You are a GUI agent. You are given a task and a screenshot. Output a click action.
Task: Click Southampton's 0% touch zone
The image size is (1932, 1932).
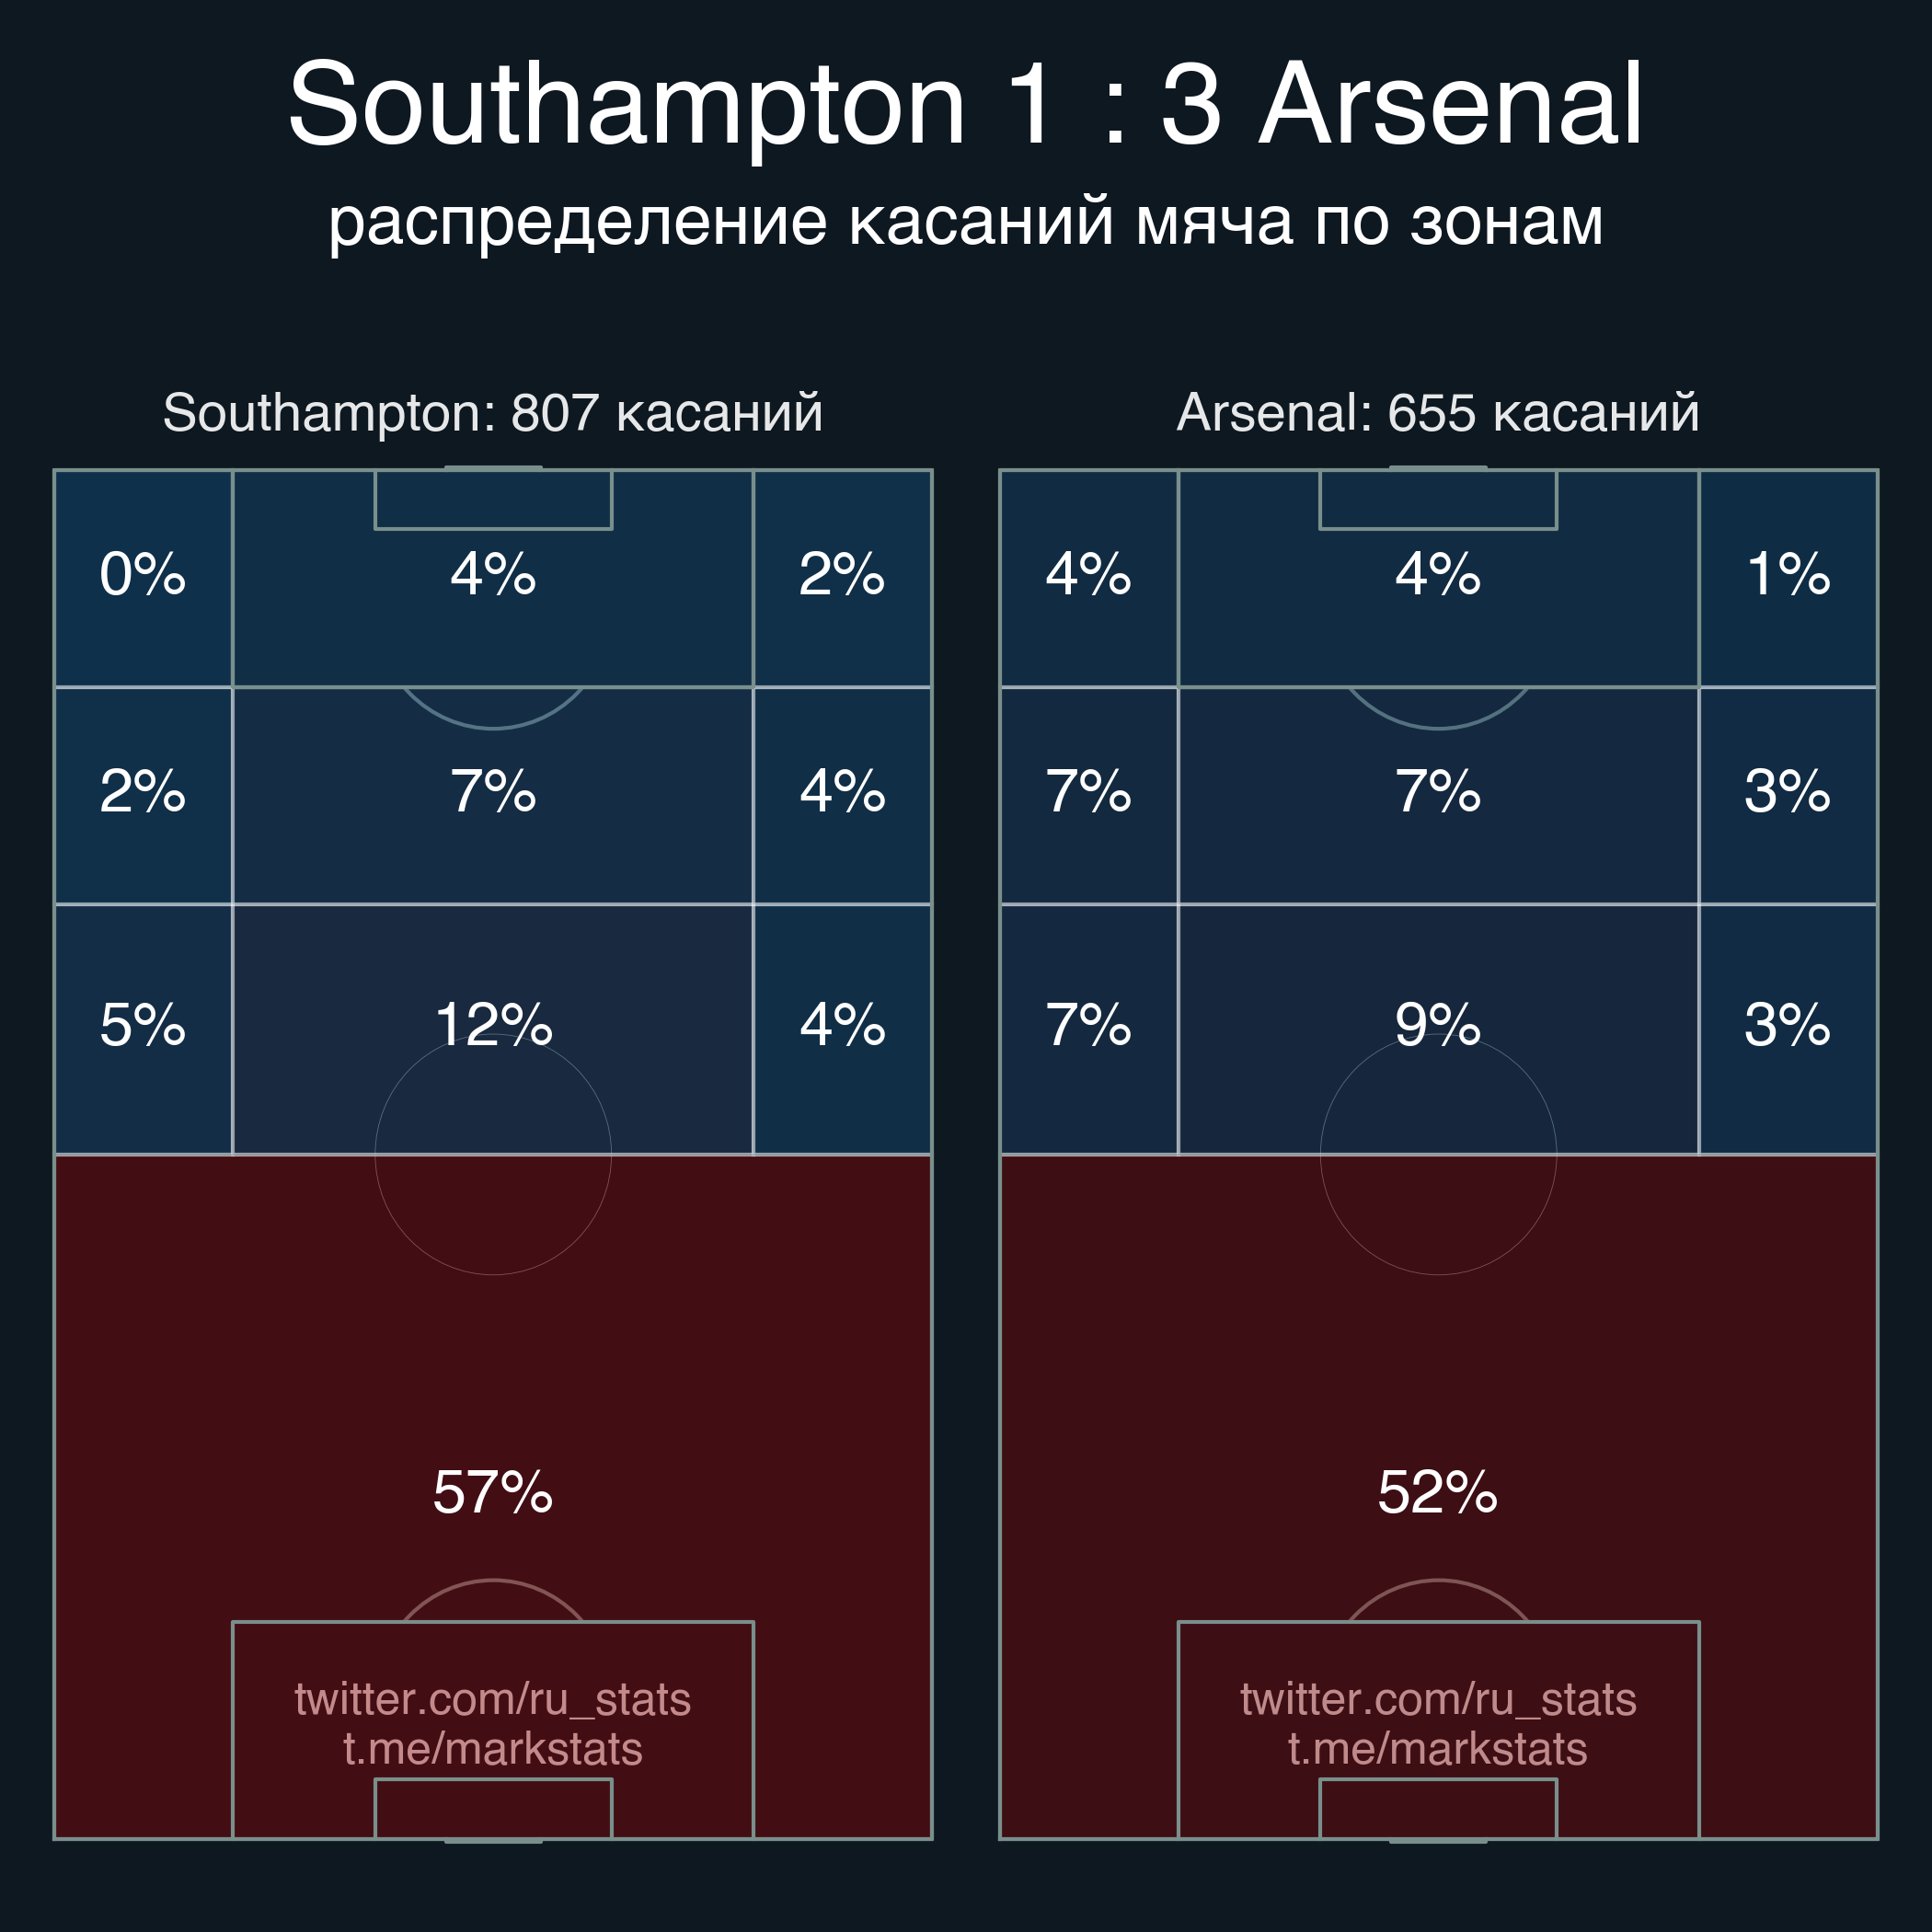143,575
